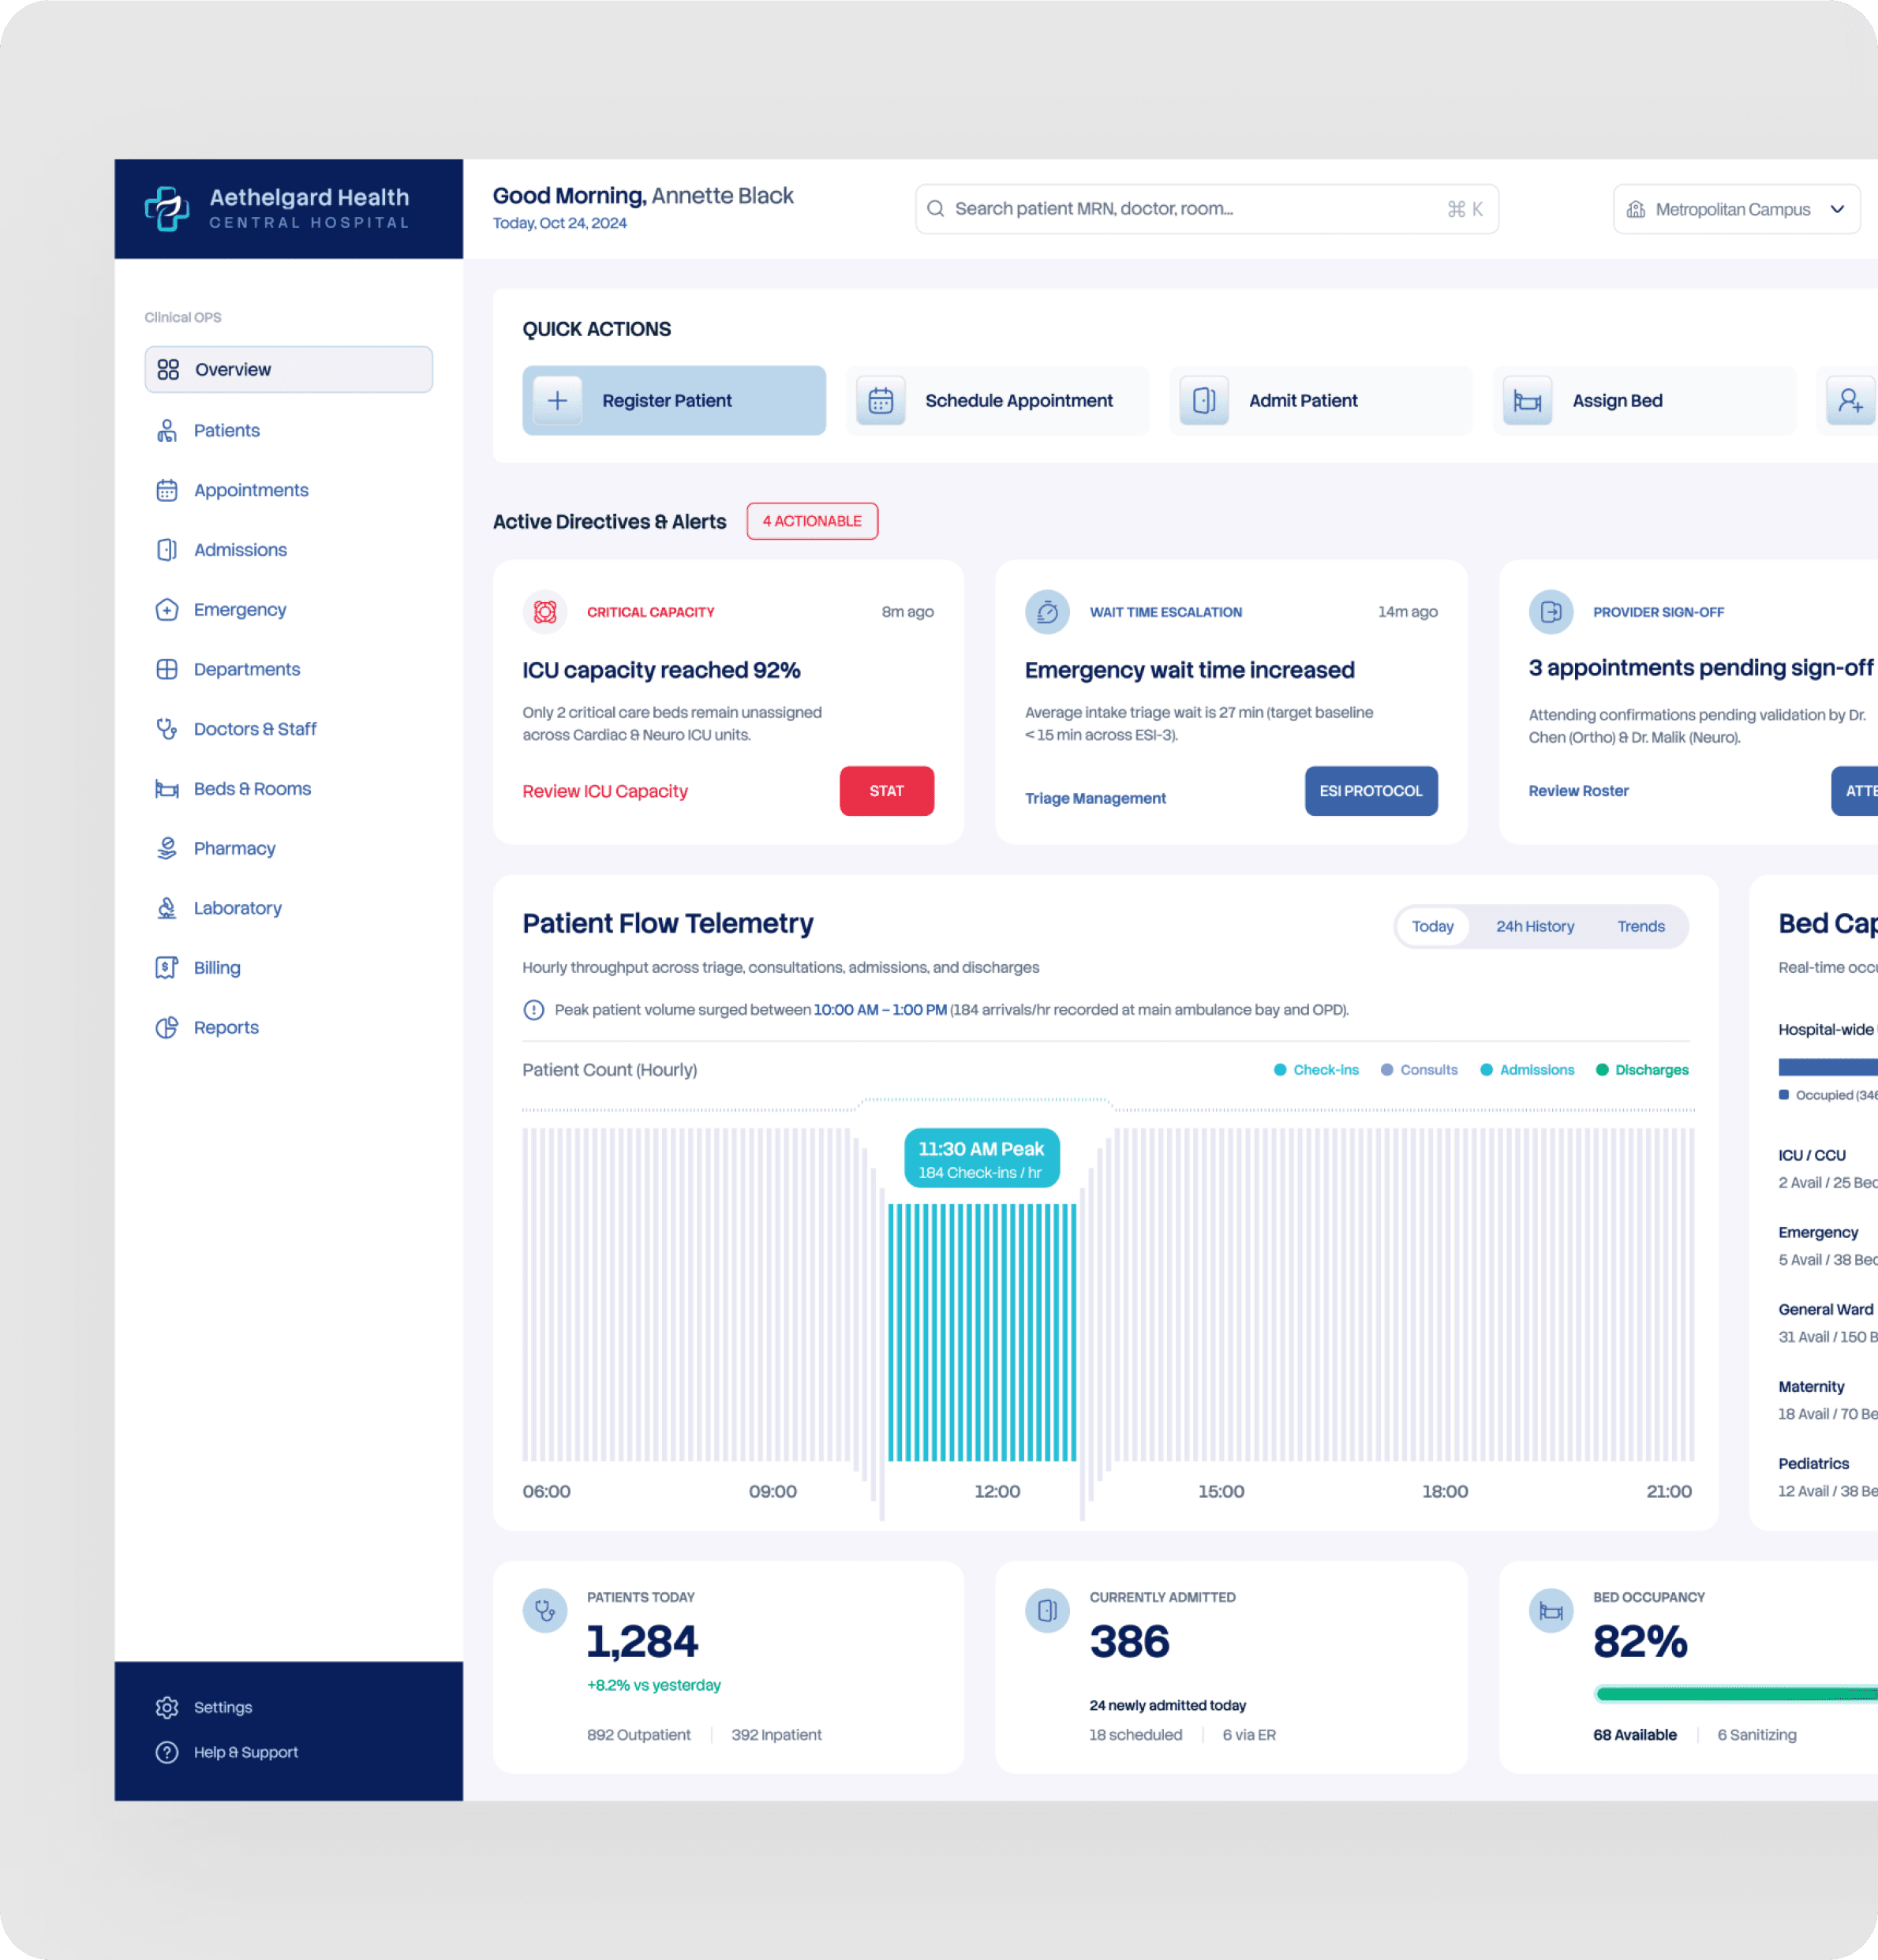Switch to the 24h History tab
This screenshot has width=1878, height=1960.
click(1534, 926)
